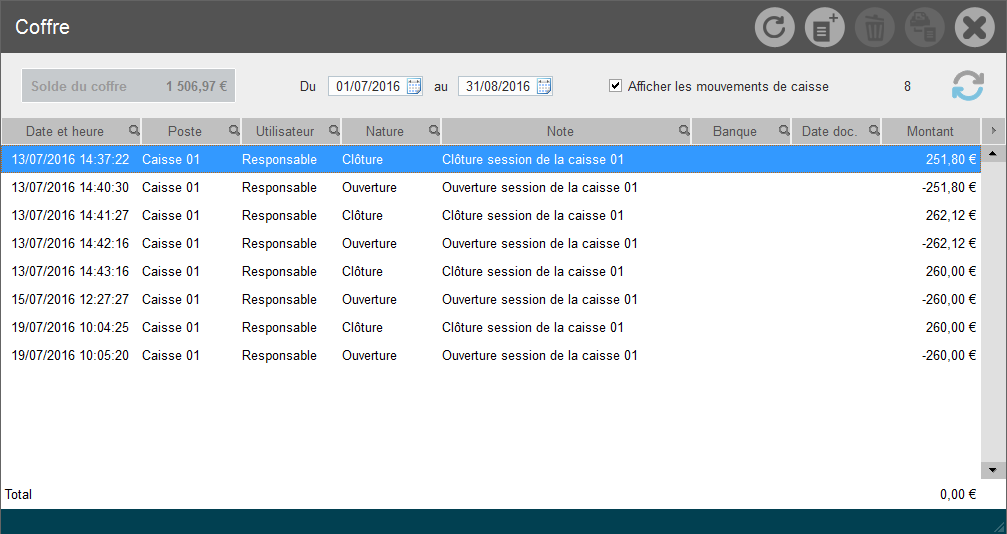The width and height of the screenshot is (1007, 534).
Task: Click the Du date field 01/07/2016
Action: (x=367, y=86)
